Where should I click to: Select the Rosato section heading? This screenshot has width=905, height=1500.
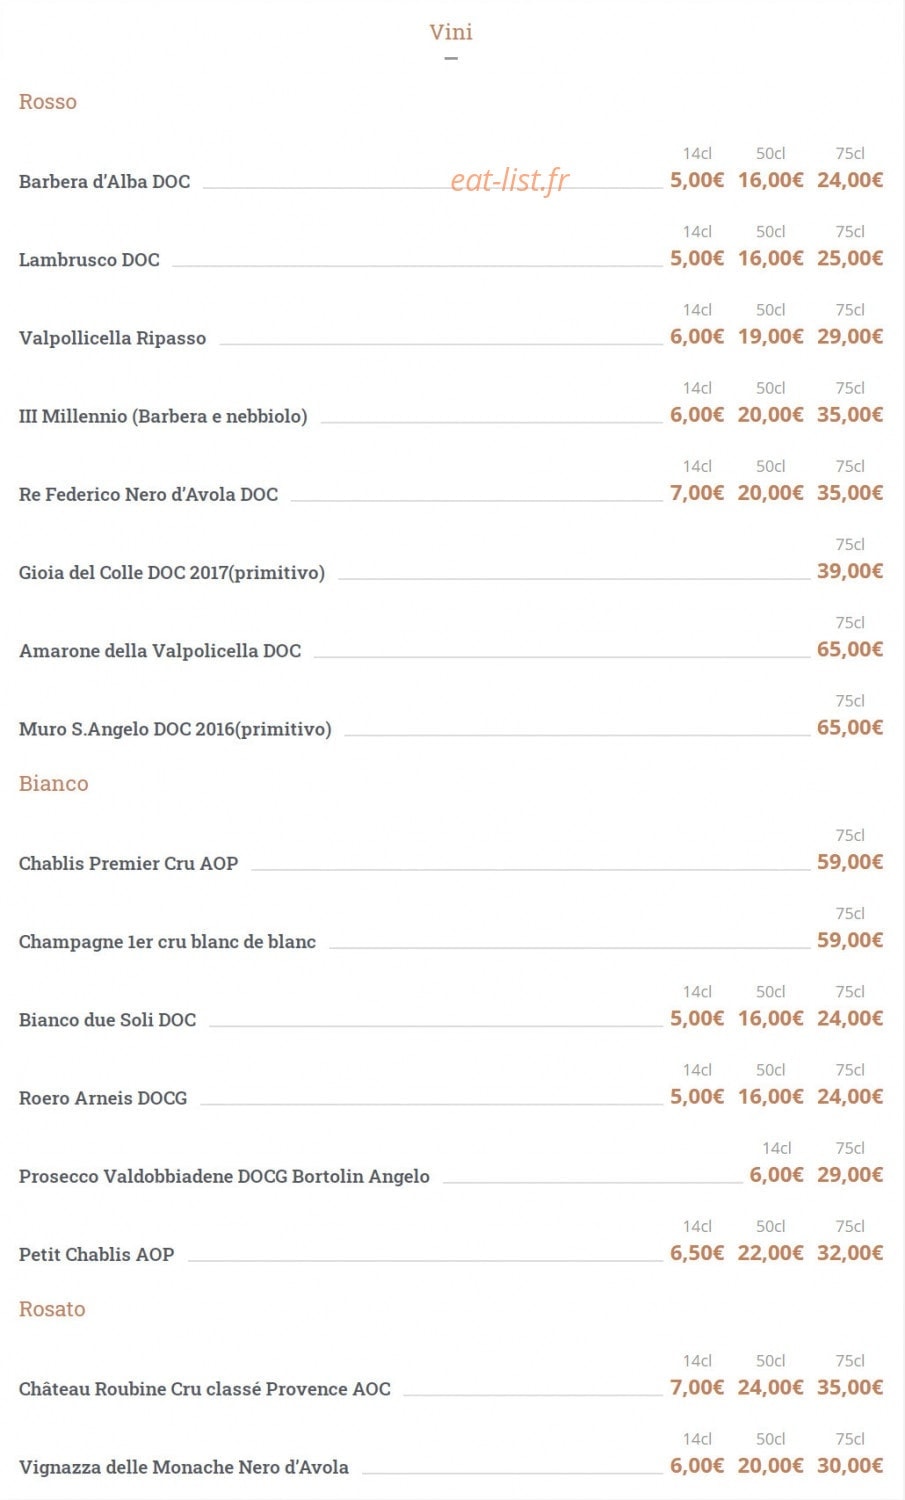[52, 1309]
